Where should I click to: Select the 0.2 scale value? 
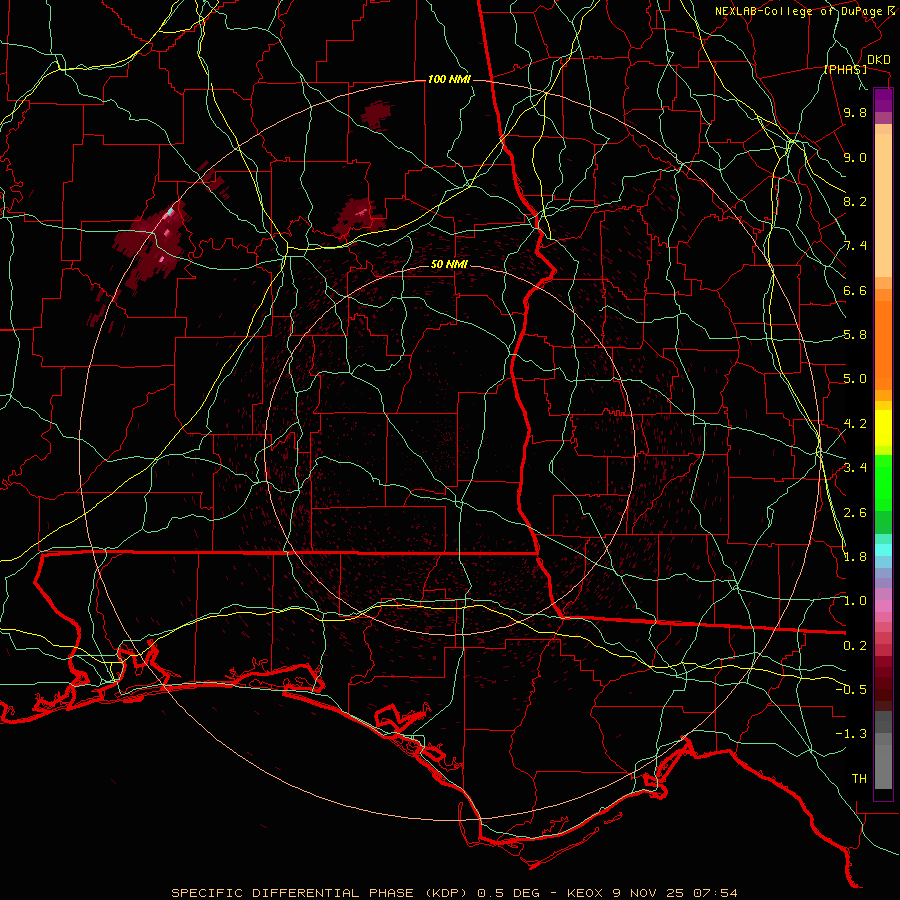[x=855, y=646]
